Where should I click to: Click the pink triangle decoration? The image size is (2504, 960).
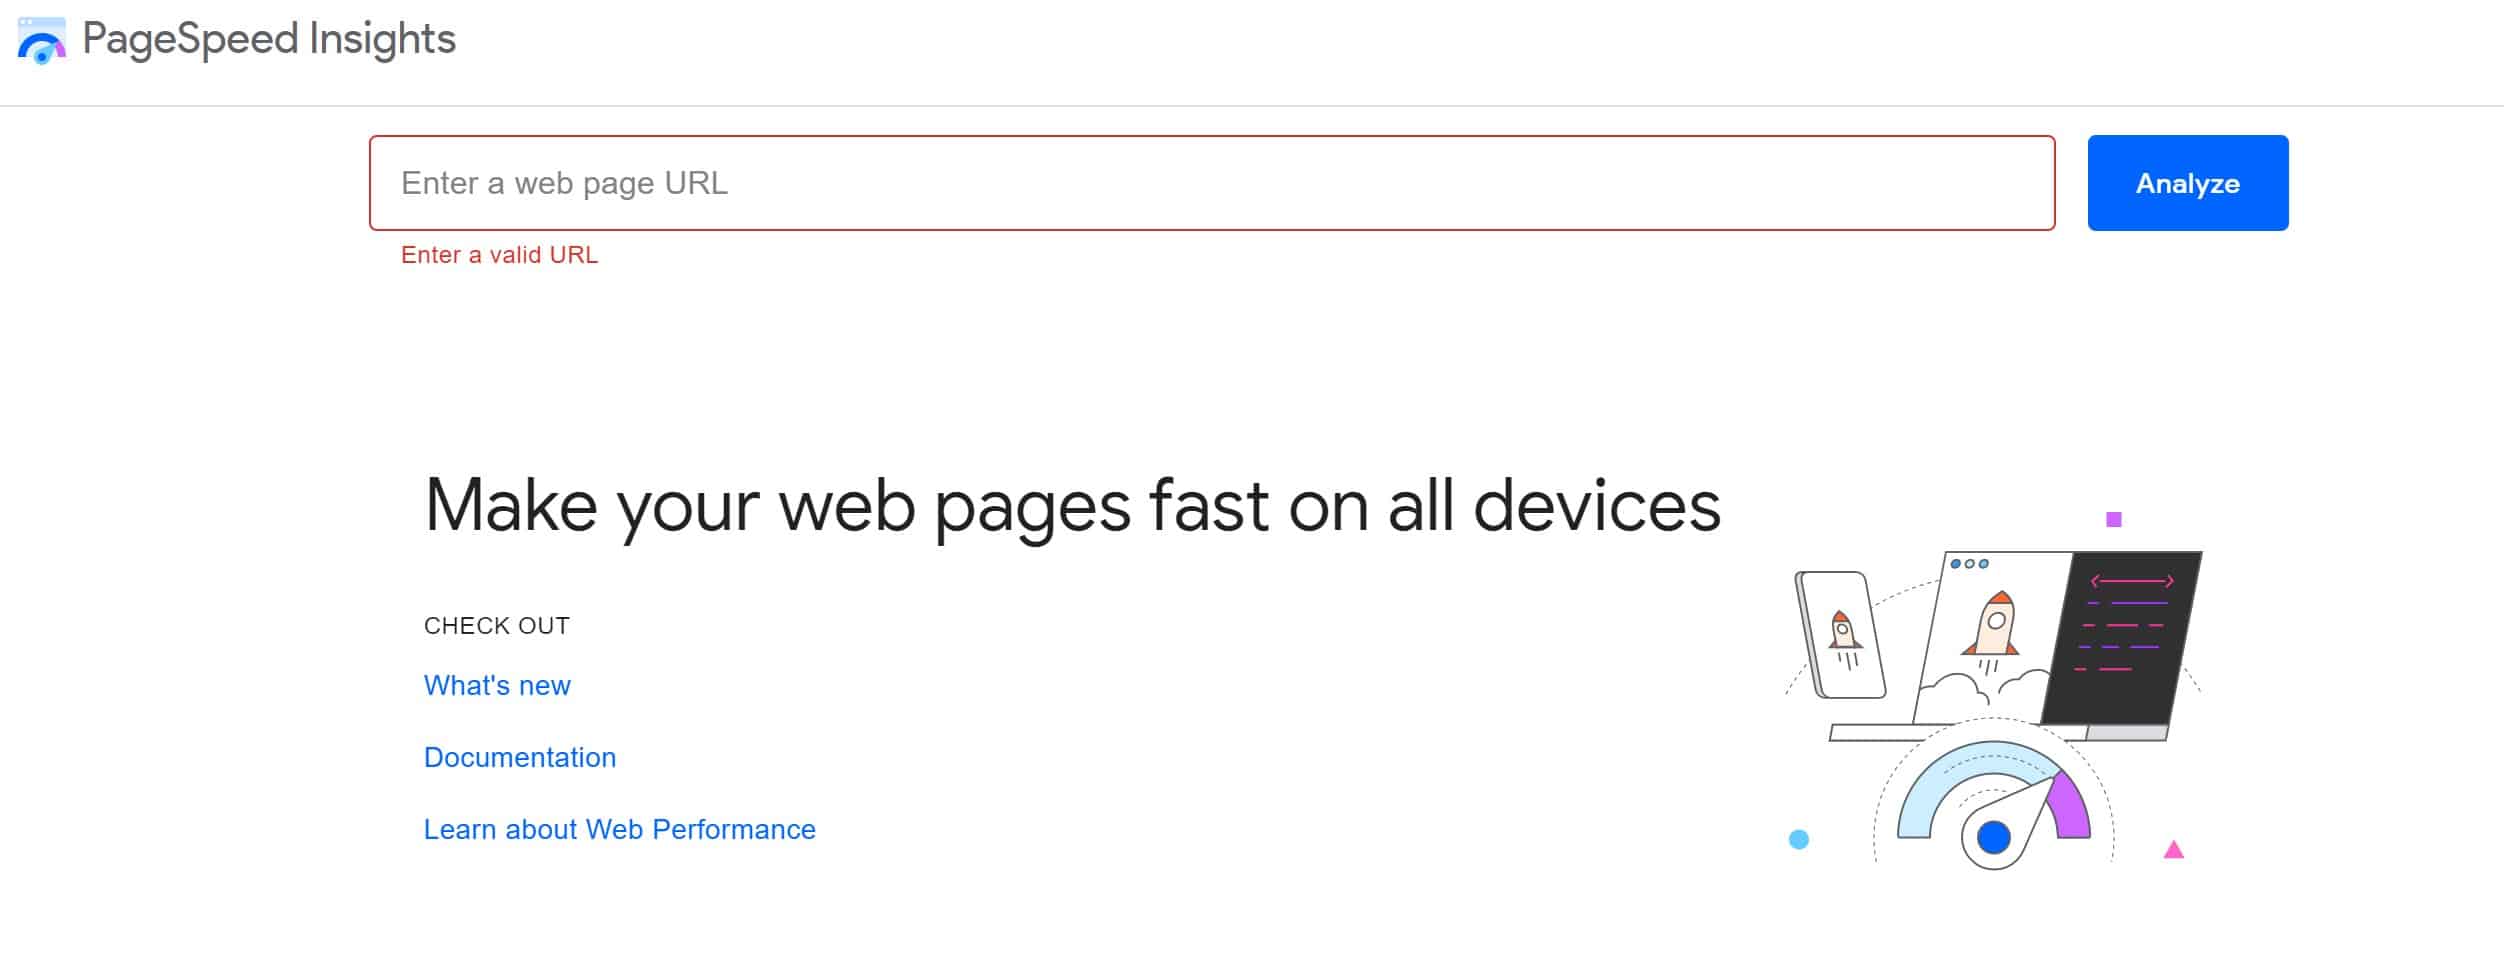pos(2173,850)
